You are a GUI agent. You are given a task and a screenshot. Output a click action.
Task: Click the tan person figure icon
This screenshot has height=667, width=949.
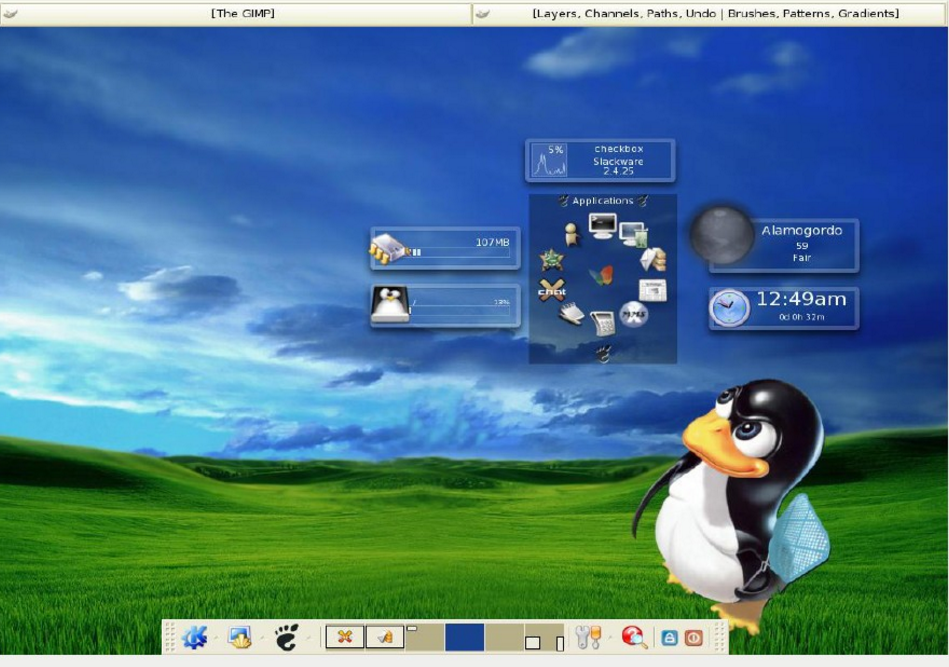point(571,234)
